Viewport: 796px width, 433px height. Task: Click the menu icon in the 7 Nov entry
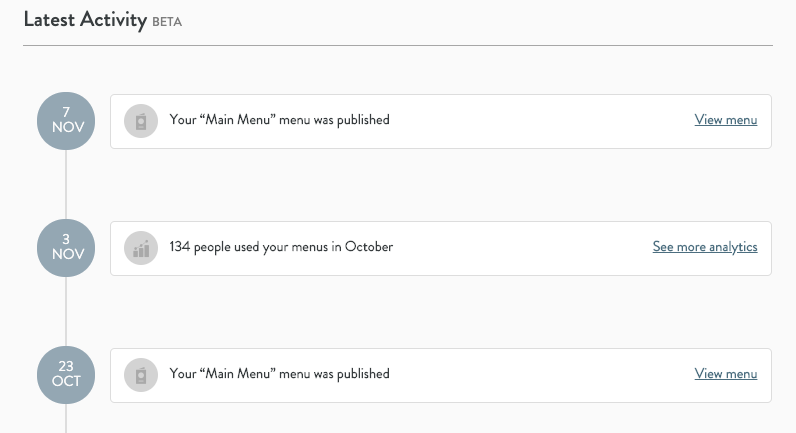pyautogui.click(x=141, y=121)
